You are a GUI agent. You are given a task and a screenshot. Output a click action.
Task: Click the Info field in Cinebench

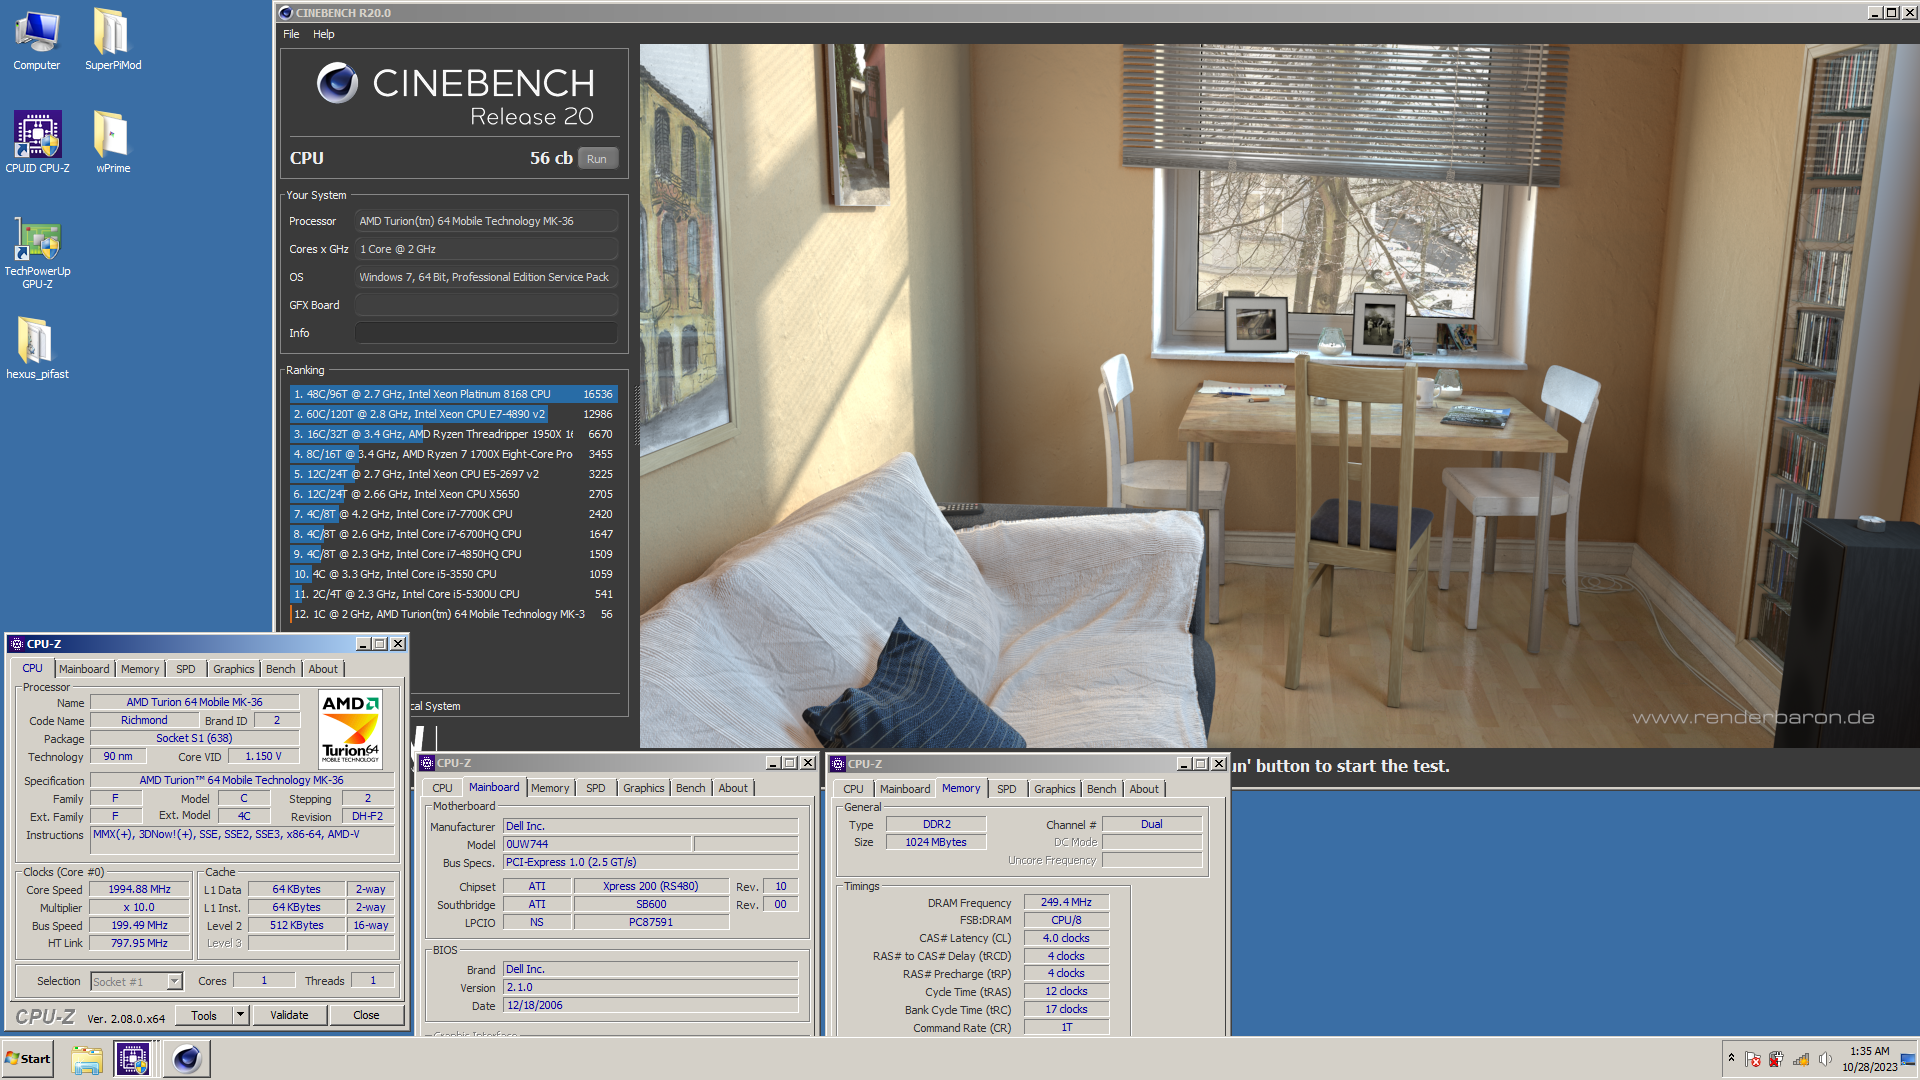[487, 333]
